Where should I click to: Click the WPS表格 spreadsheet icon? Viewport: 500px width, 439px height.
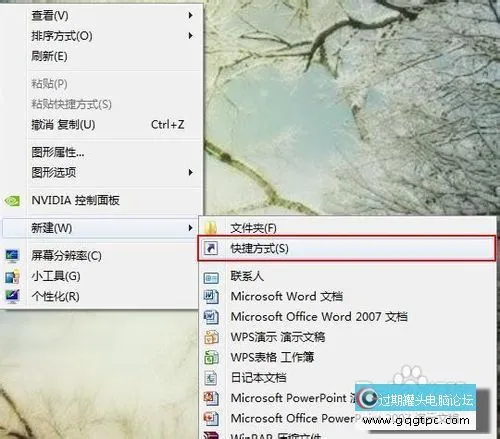click(211, 358)
